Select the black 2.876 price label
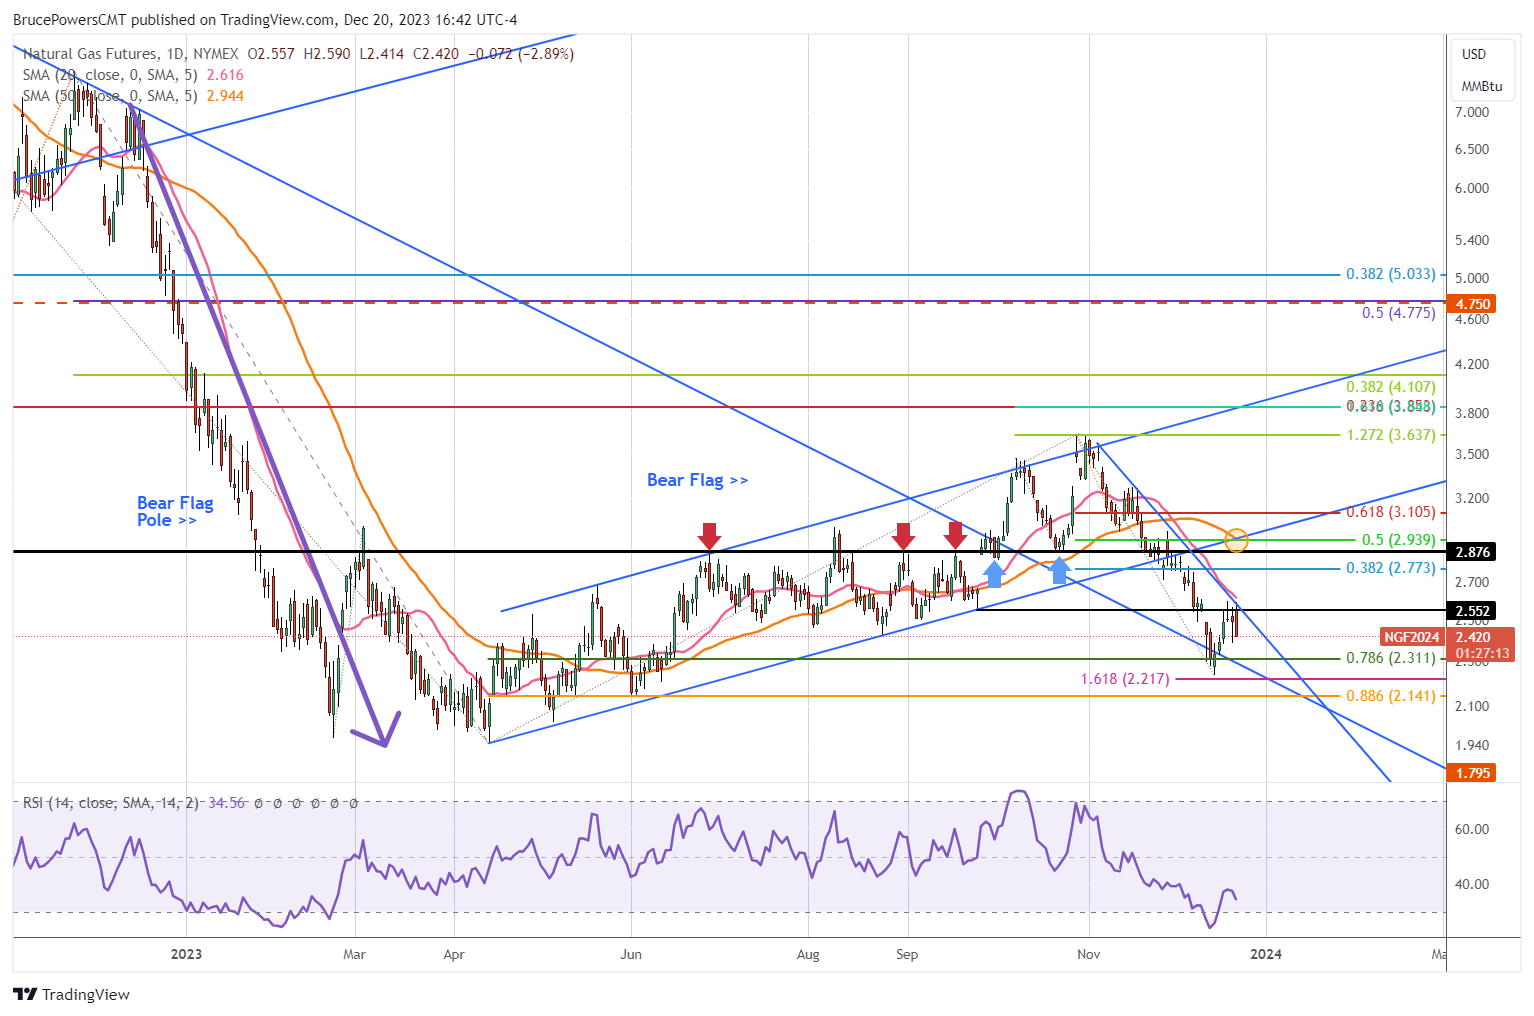The height and width of the screenshot is (1016, 1534). coord(1472,552)
